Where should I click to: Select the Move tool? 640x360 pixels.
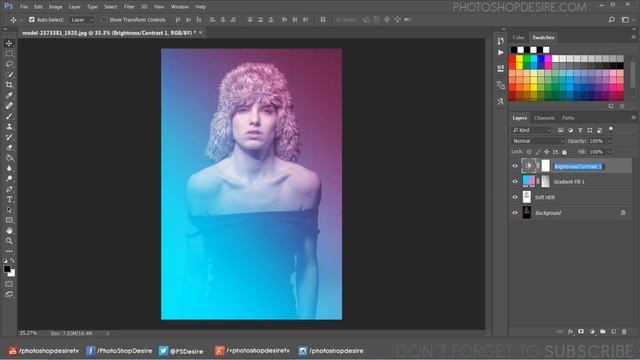click(9, 43)
